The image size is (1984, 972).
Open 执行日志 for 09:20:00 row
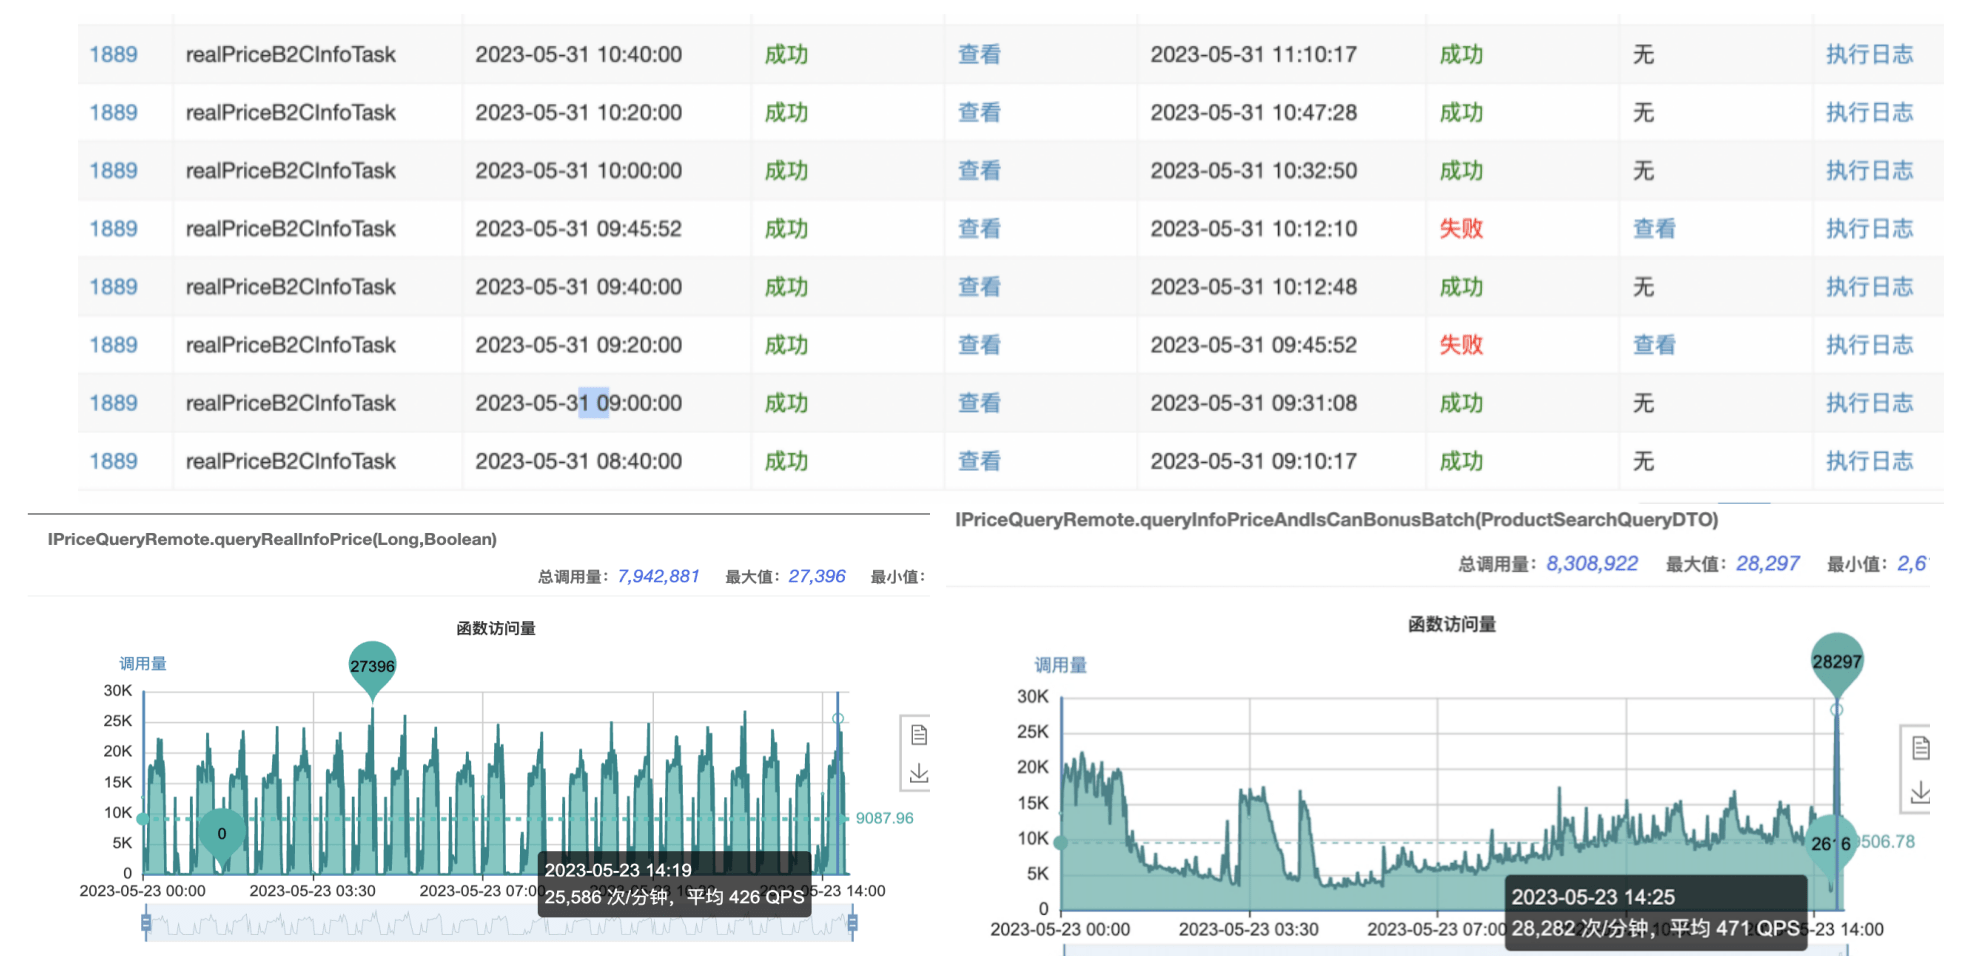1869,344
